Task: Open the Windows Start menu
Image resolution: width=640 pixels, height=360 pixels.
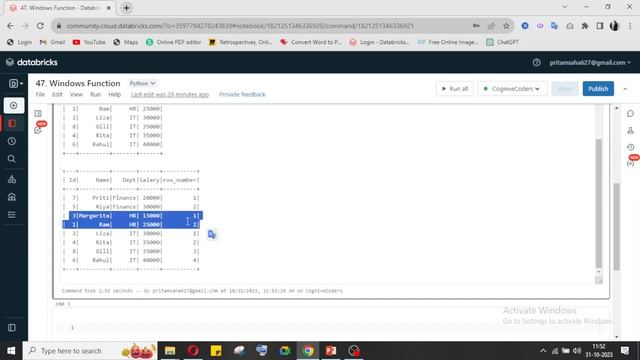Action: [x=11, y=351]
